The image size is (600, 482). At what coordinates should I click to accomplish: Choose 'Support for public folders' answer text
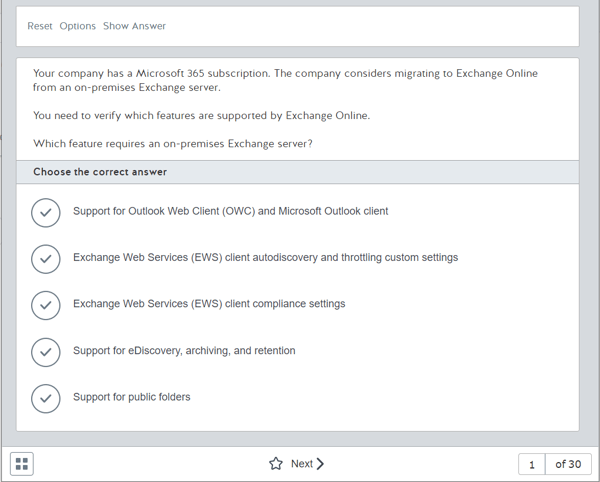[x=132, y=397]
